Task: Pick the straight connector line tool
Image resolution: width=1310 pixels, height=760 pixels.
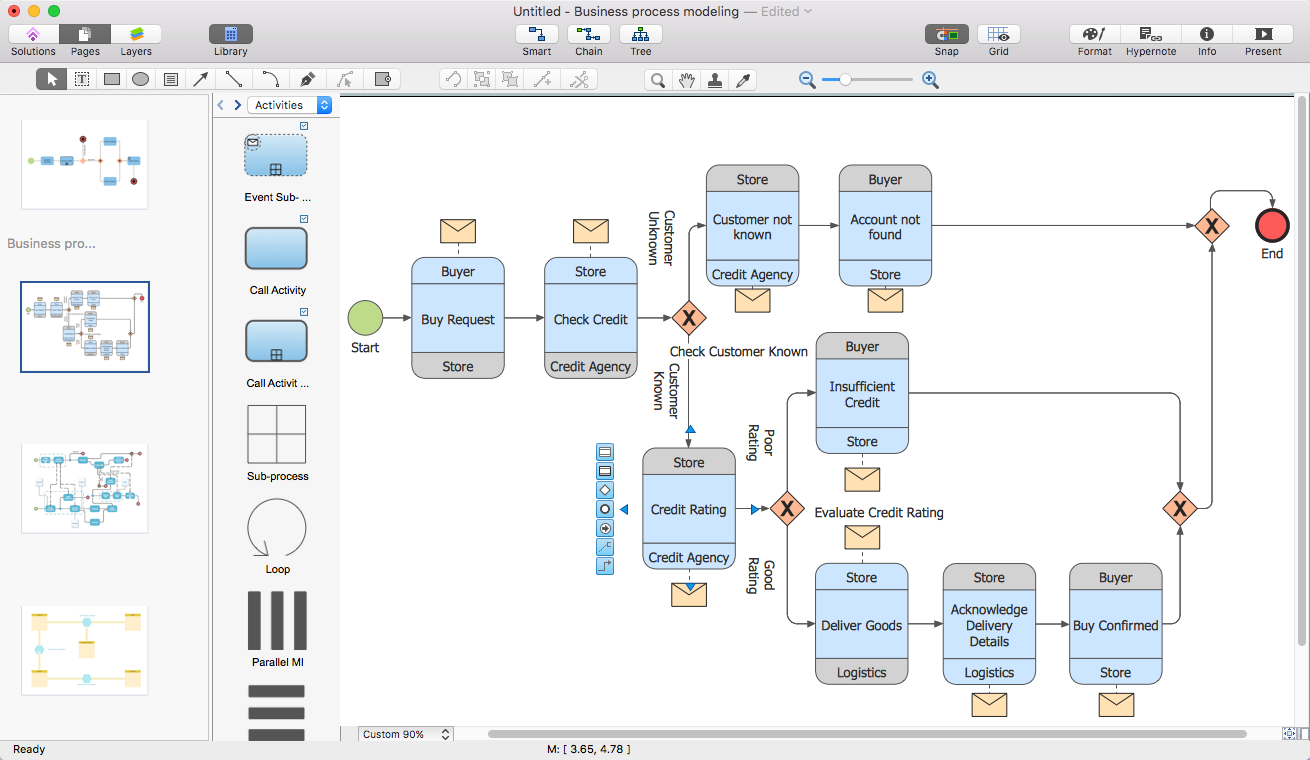Action: point(234,80)
